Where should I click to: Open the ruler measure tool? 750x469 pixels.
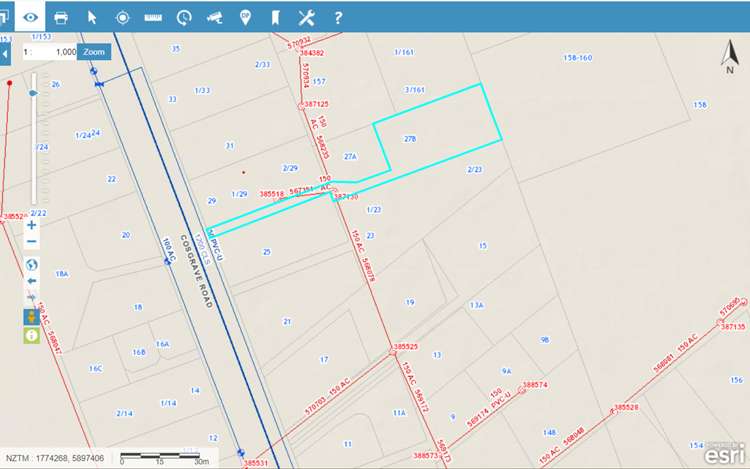click(x=153, y=17)
